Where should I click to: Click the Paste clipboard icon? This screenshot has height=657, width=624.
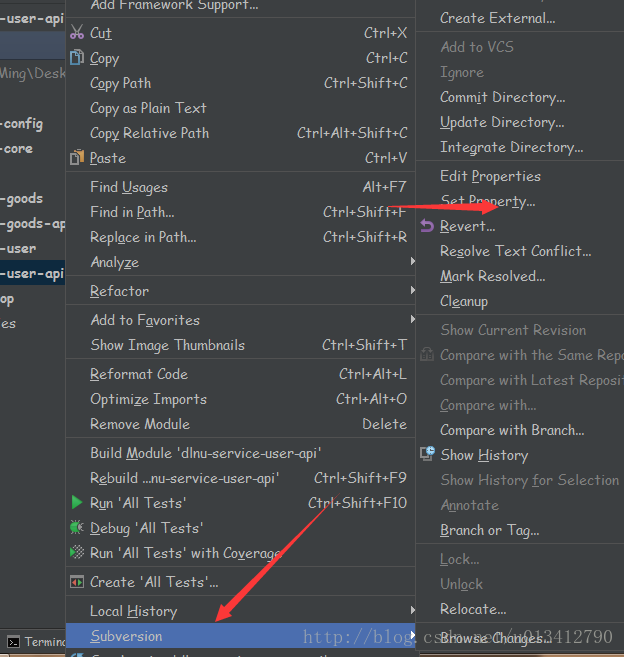click(x=77, y=158)
